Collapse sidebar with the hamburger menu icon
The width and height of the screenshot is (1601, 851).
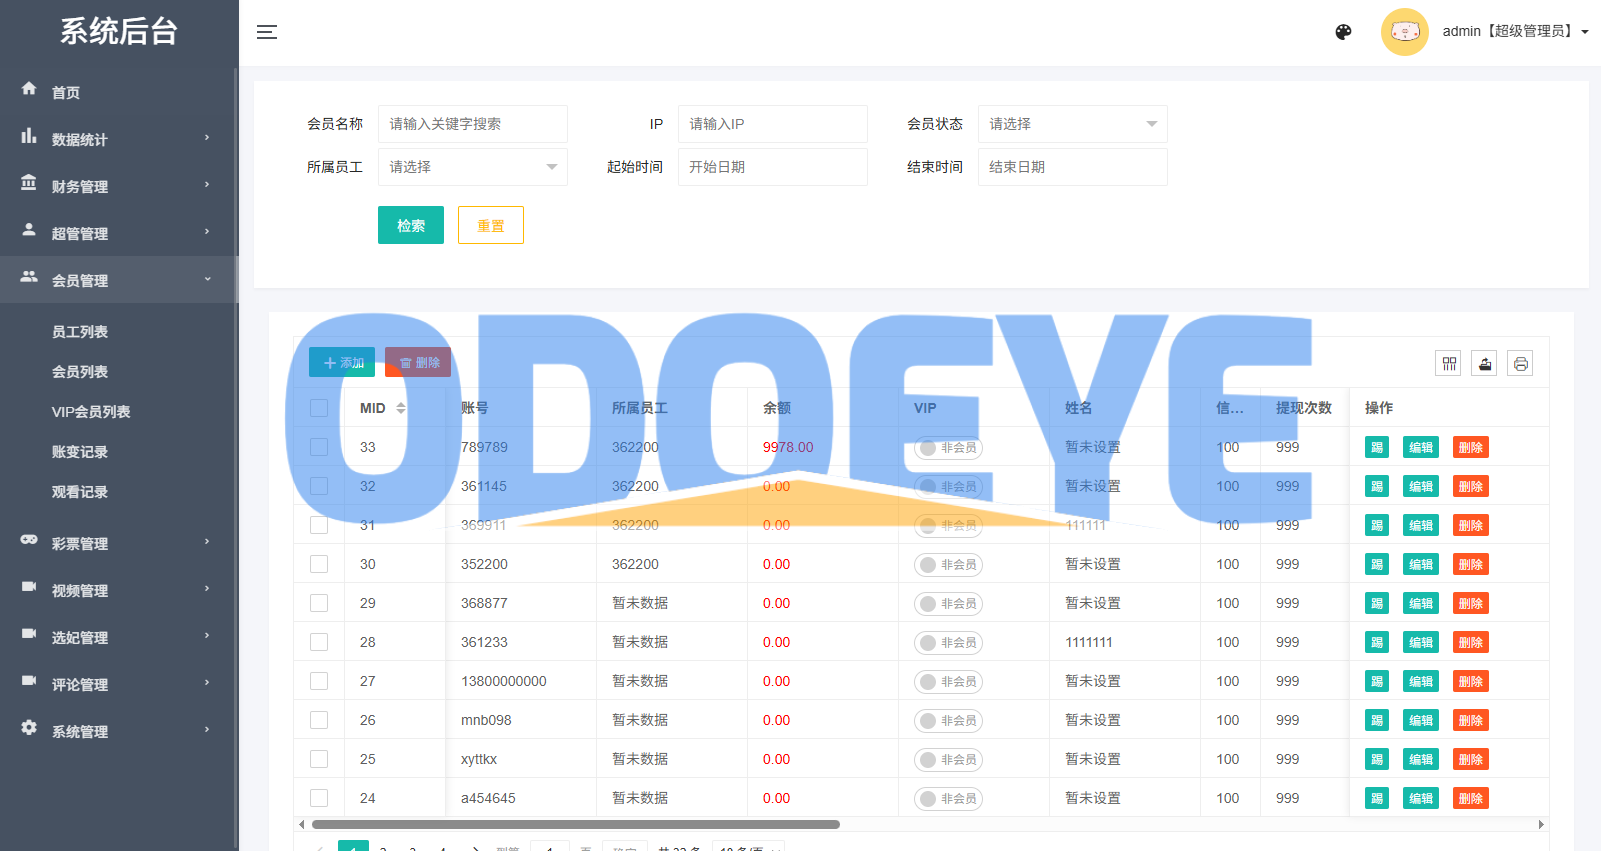[x=266, y=32]
